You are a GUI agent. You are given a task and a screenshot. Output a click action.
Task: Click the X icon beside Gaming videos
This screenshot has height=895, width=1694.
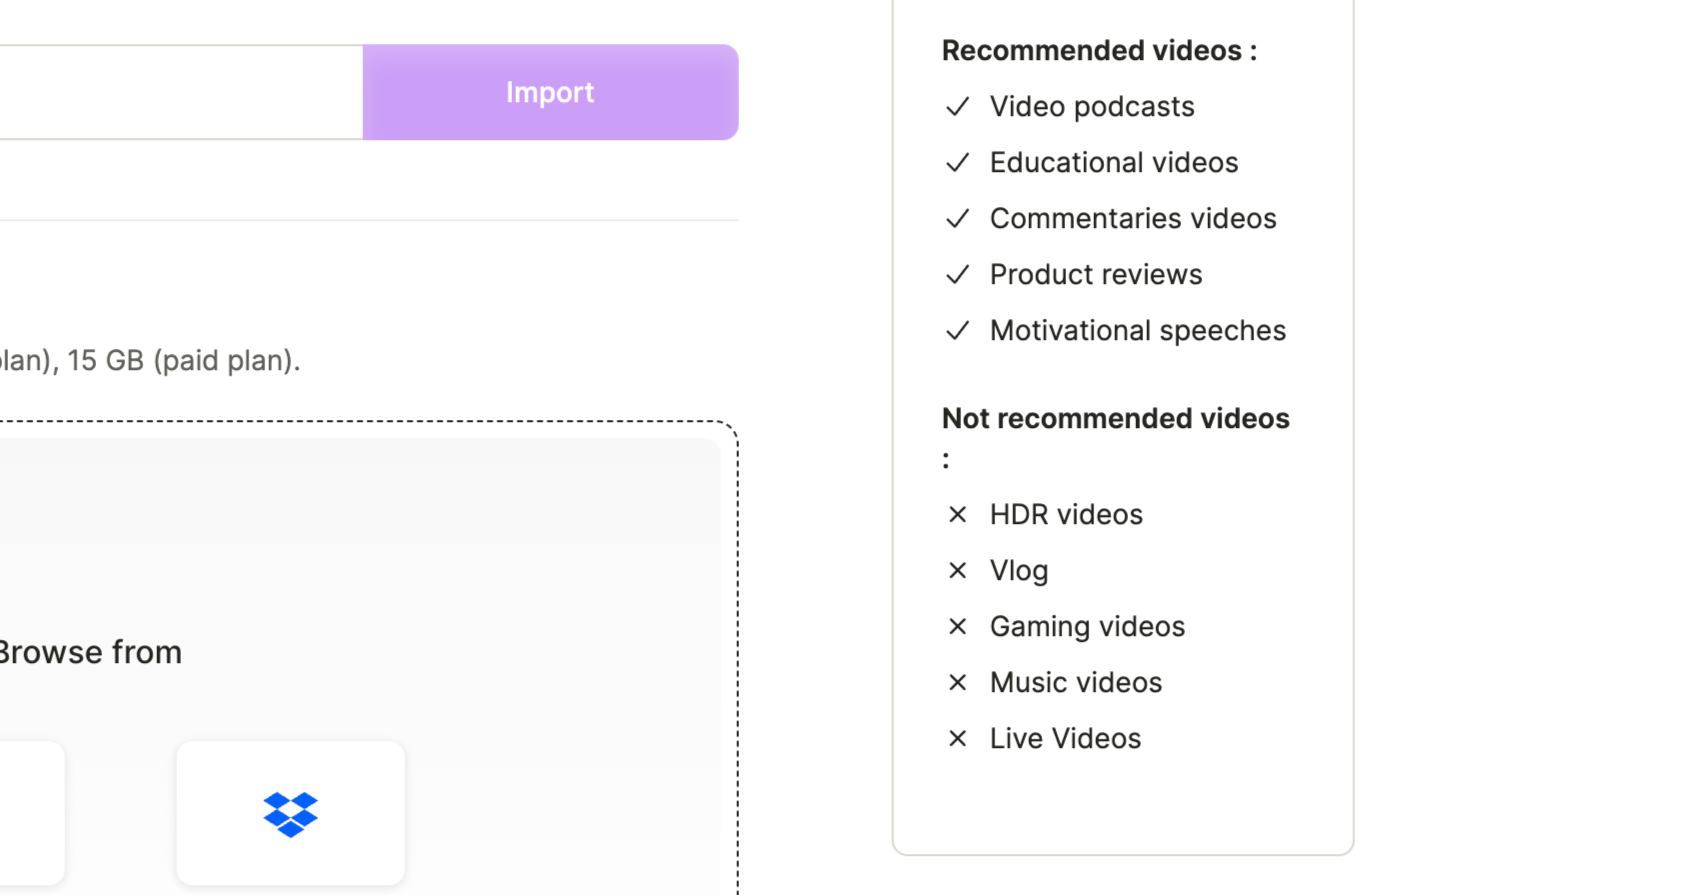(x=958, y=626)
